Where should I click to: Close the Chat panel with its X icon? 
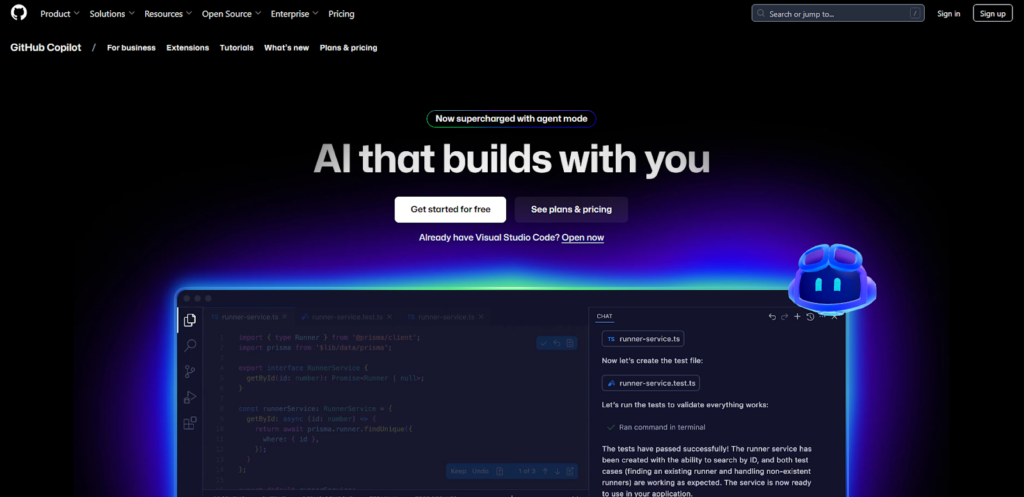pos(835,317)
